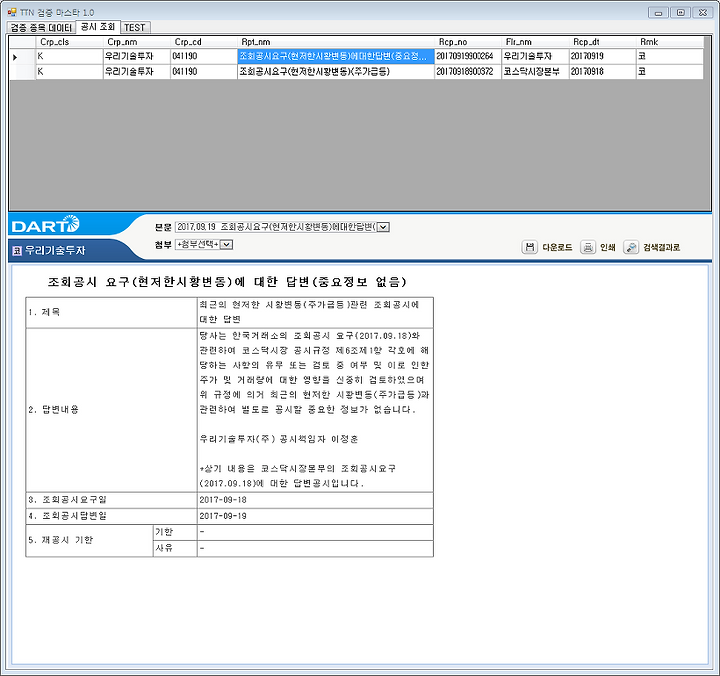This screenshot has width=720, height=676.
Task: Click the 1. 제목 row label
Action: point(44,312)
